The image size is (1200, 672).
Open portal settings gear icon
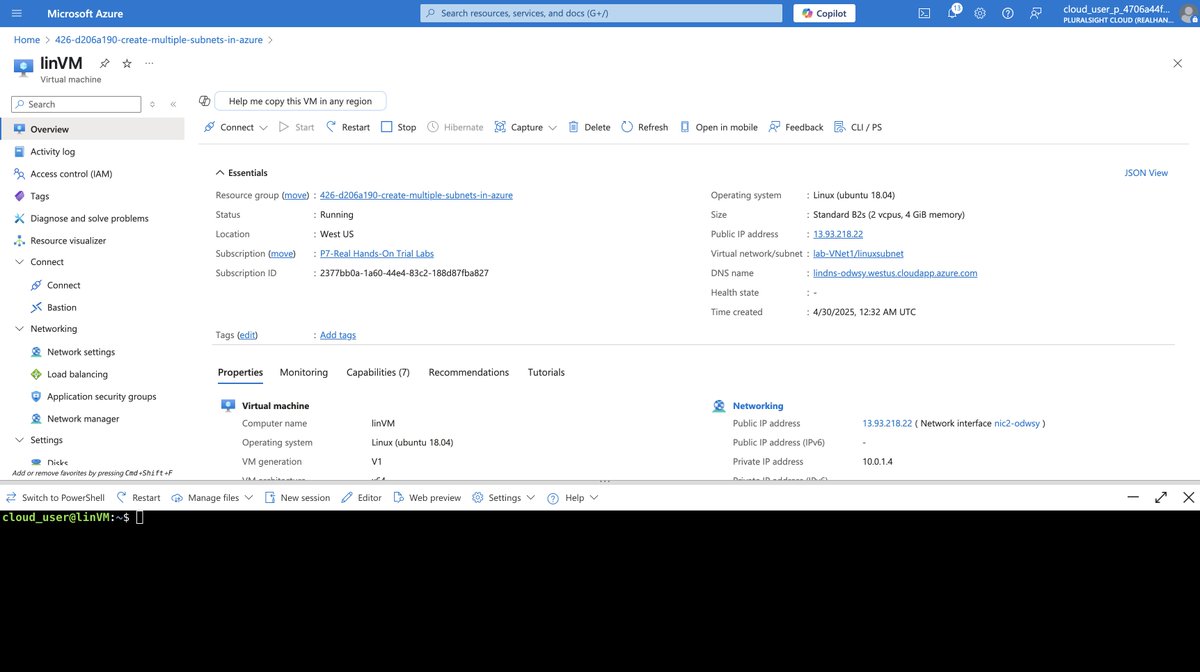click(979, 13)
